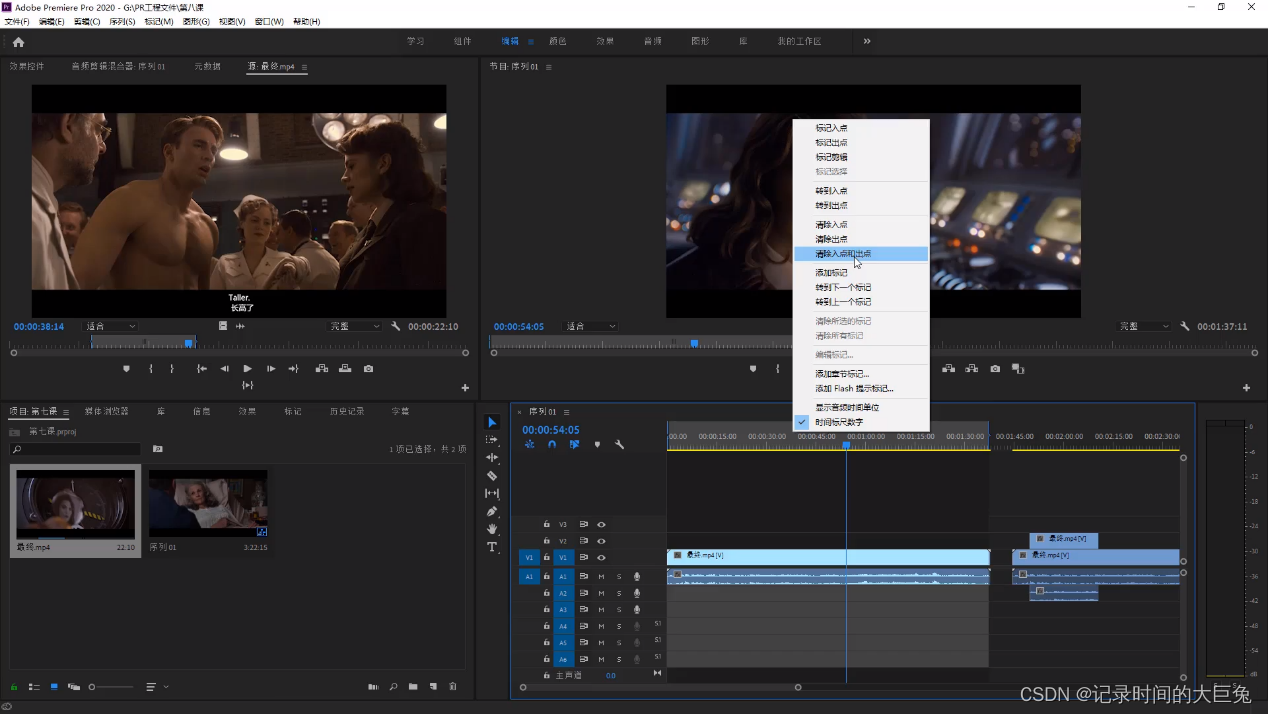Viewport: 1268px width, 714px height.
Task: Select the Slip tool
Action: pyautogui.click(x=492, y=494)
